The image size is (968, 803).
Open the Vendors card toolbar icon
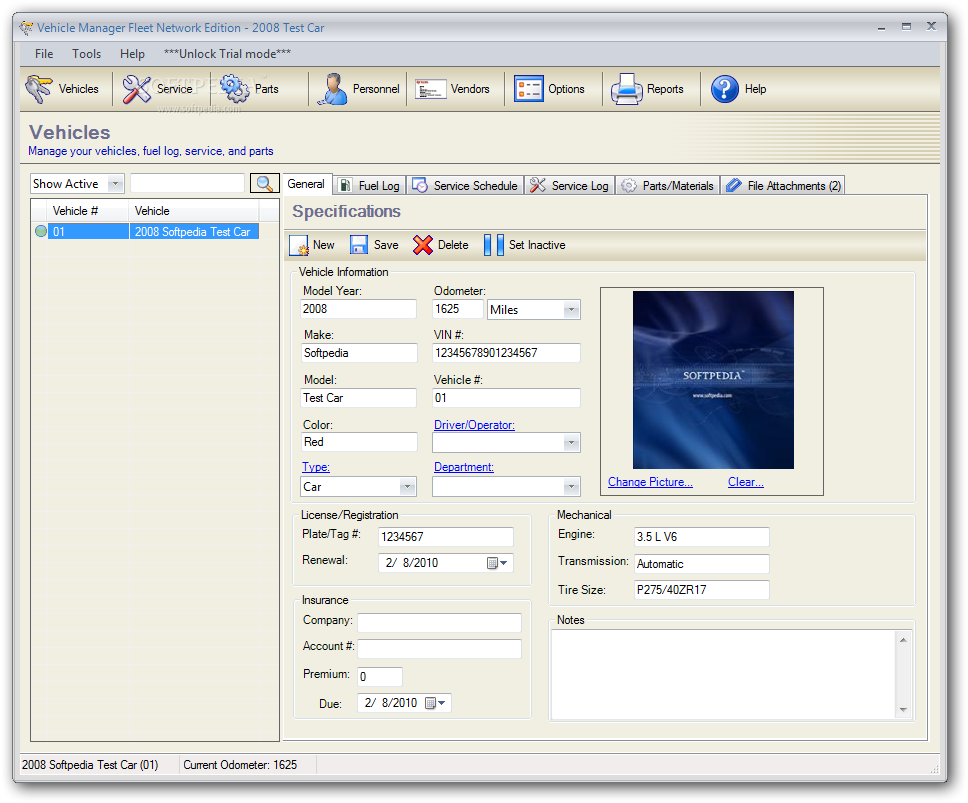(430, 89)
